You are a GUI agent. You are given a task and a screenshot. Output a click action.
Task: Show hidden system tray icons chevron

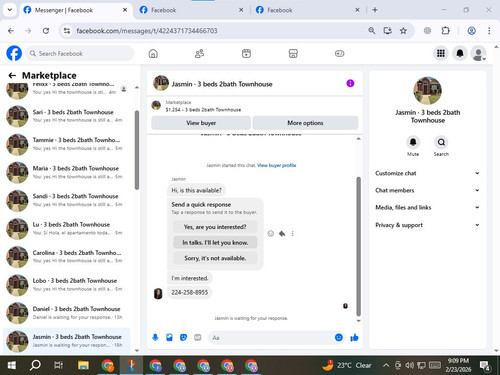click(x=386, y=365)
